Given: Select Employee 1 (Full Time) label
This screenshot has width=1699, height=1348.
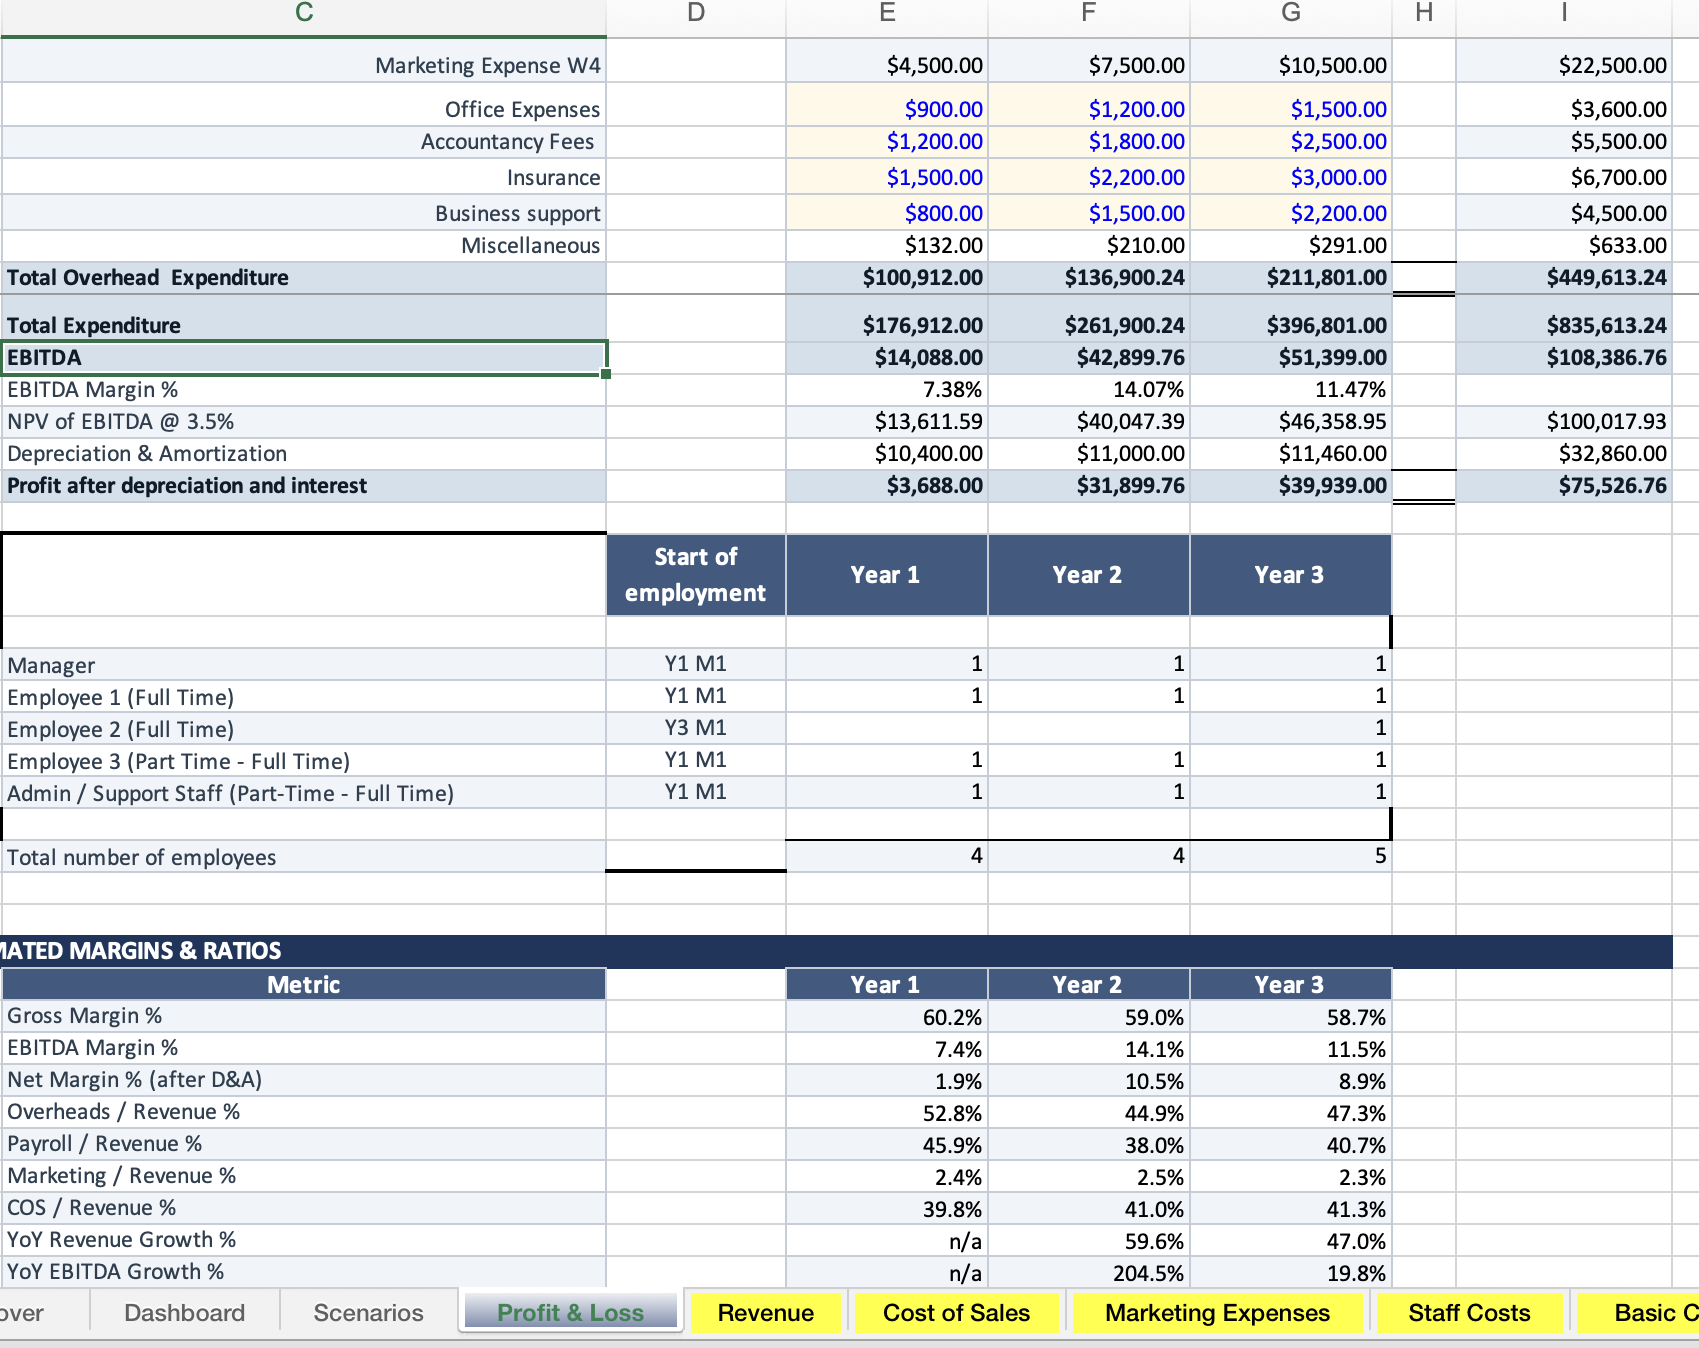Looking at the screenshot, I should click(x=304, y=697).
